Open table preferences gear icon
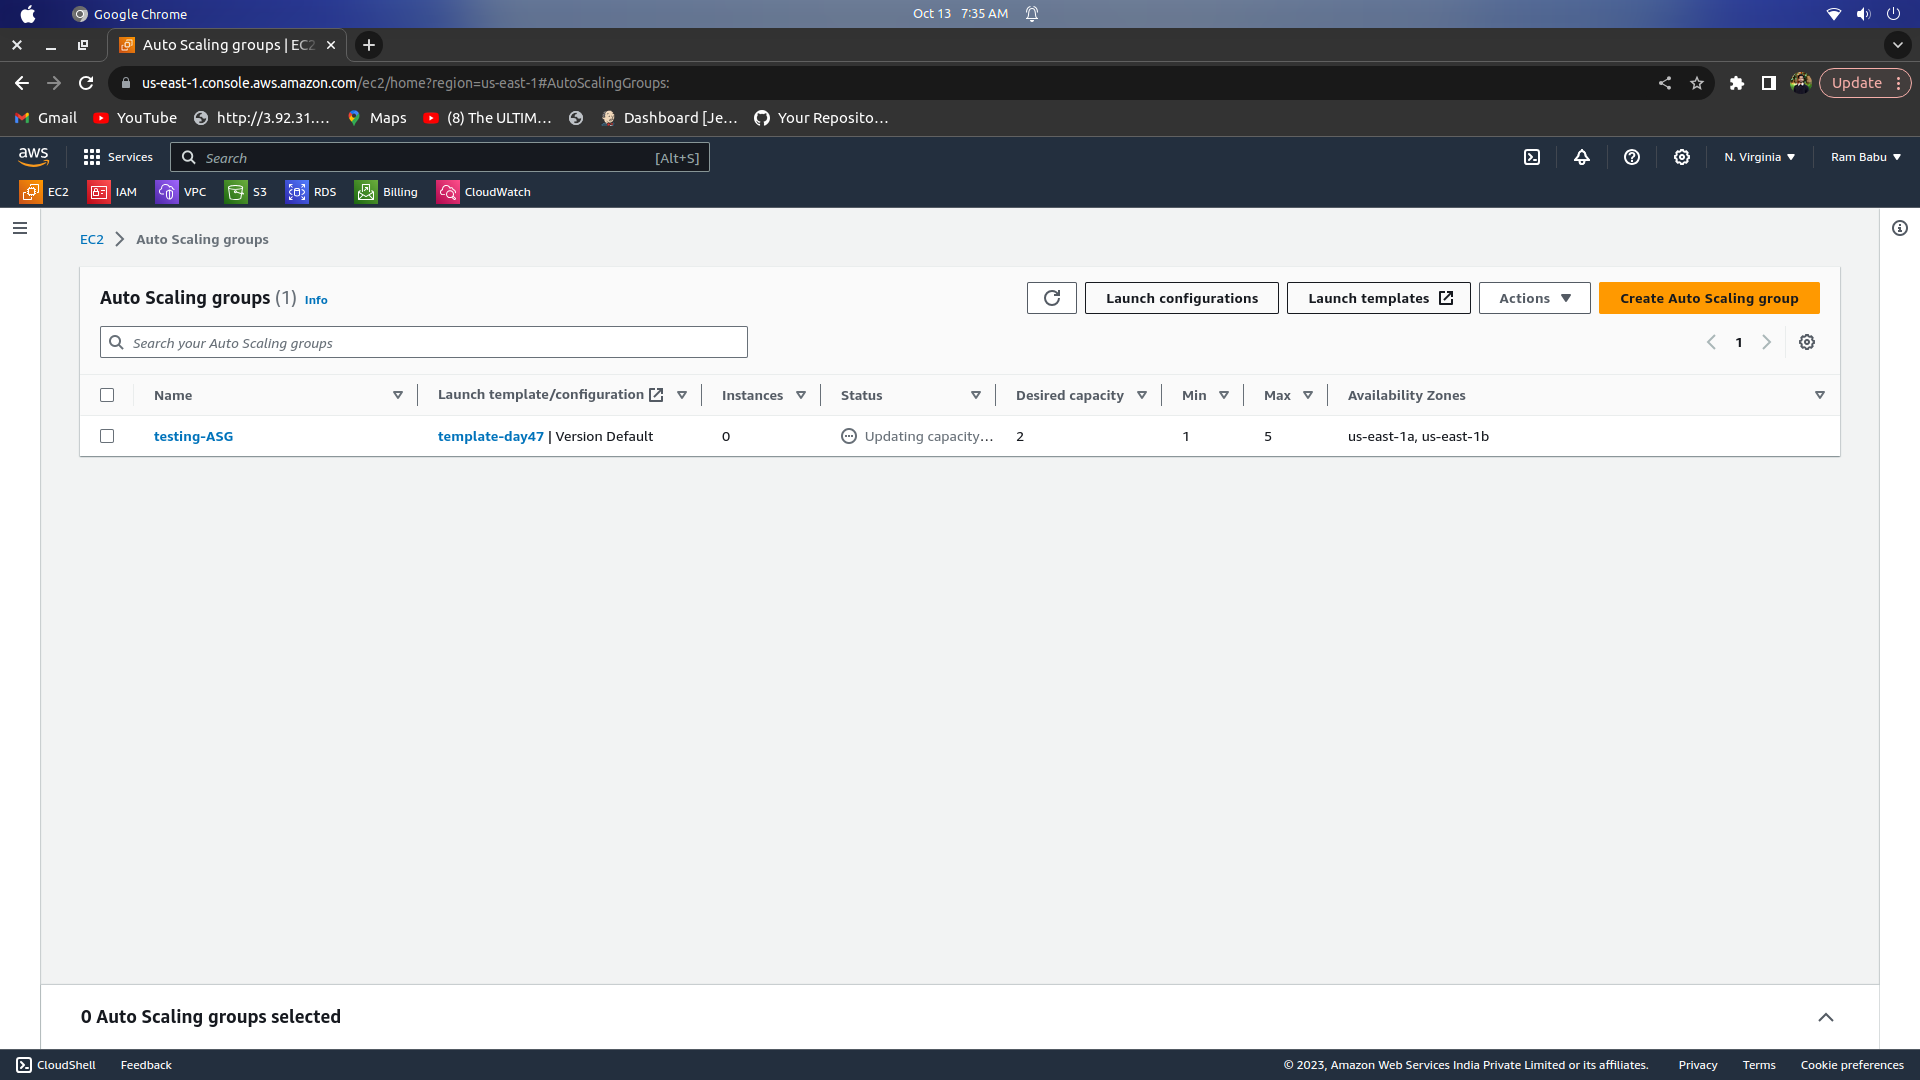This screenshot has width=1920, height=1080. (x=1807, y=342)
